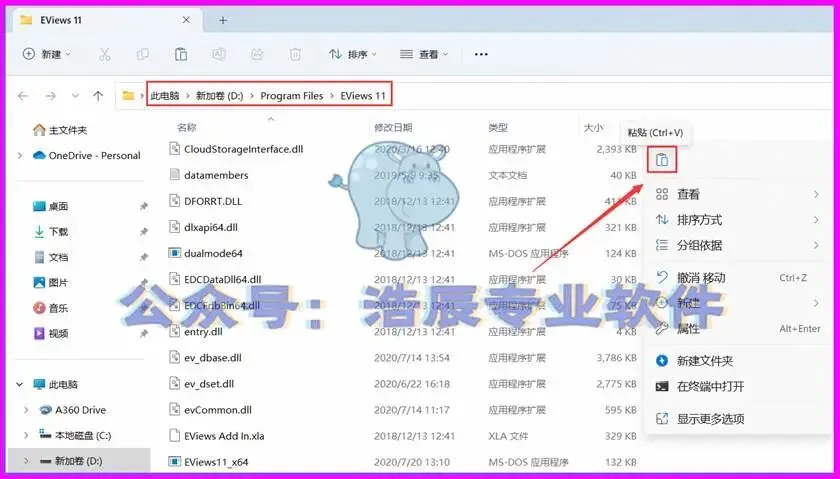Click 此电脑 in the address breadcrumb
This screenshot has height=479, width=840.
(165, 96)
